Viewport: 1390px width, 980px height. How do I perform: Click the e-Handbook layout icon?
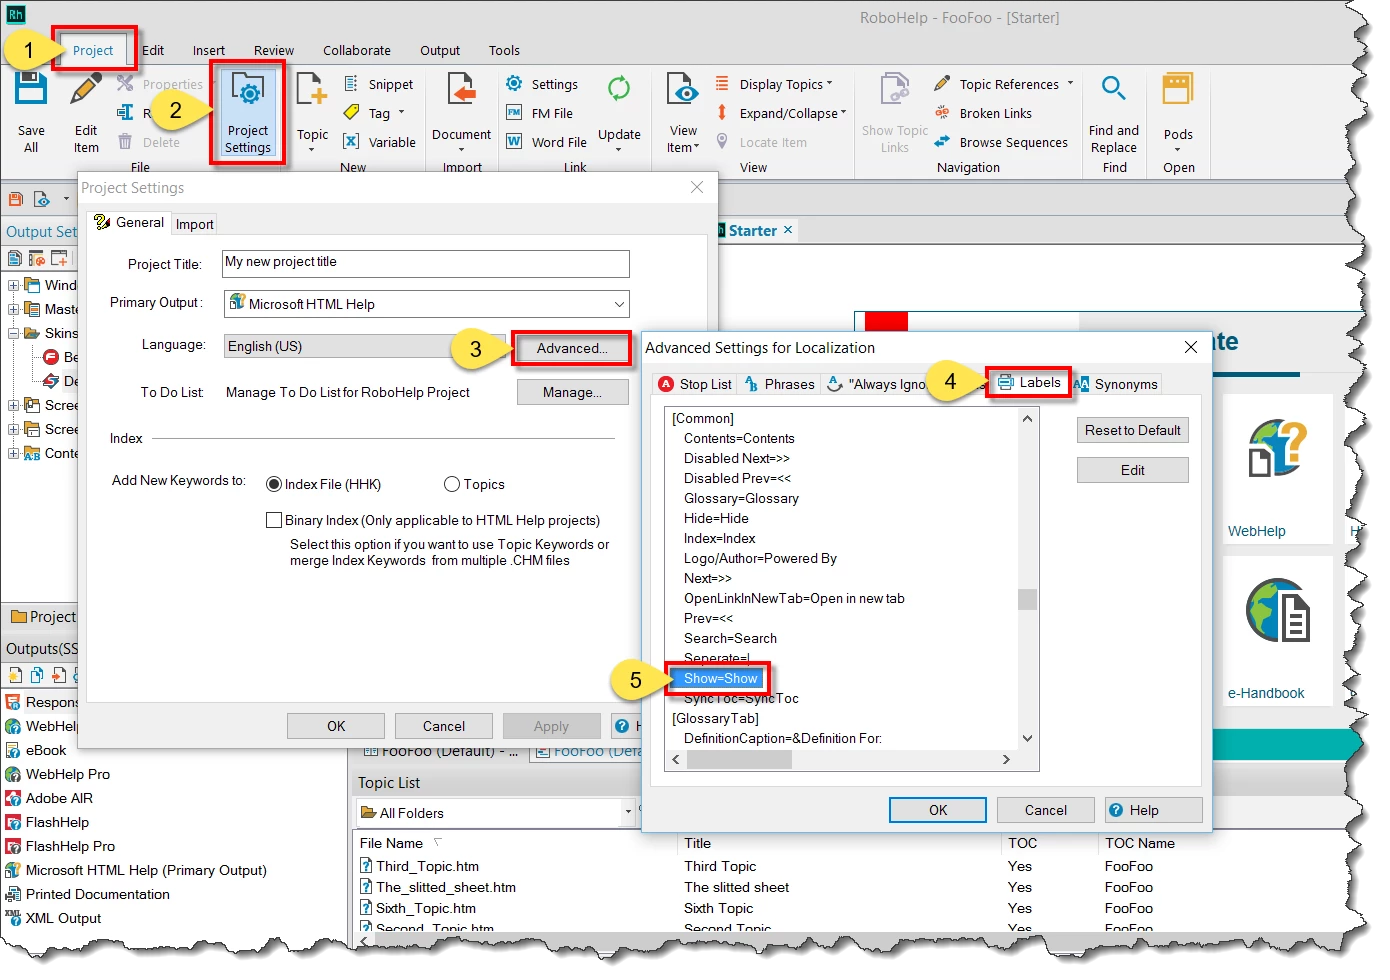tap(1277, 611)
